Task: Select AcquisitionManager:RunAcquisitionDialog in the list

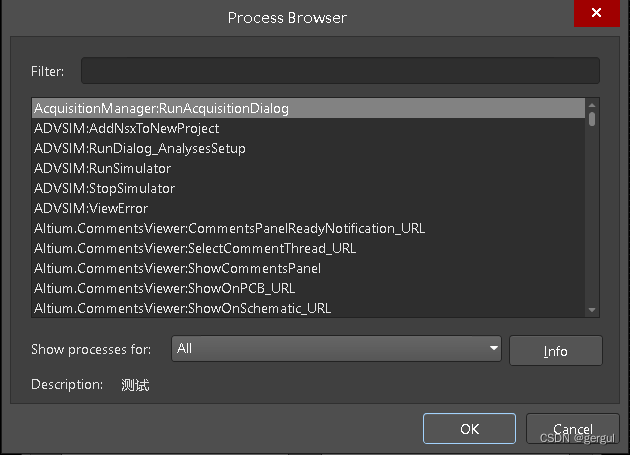Action: click(x=308, y=108)
